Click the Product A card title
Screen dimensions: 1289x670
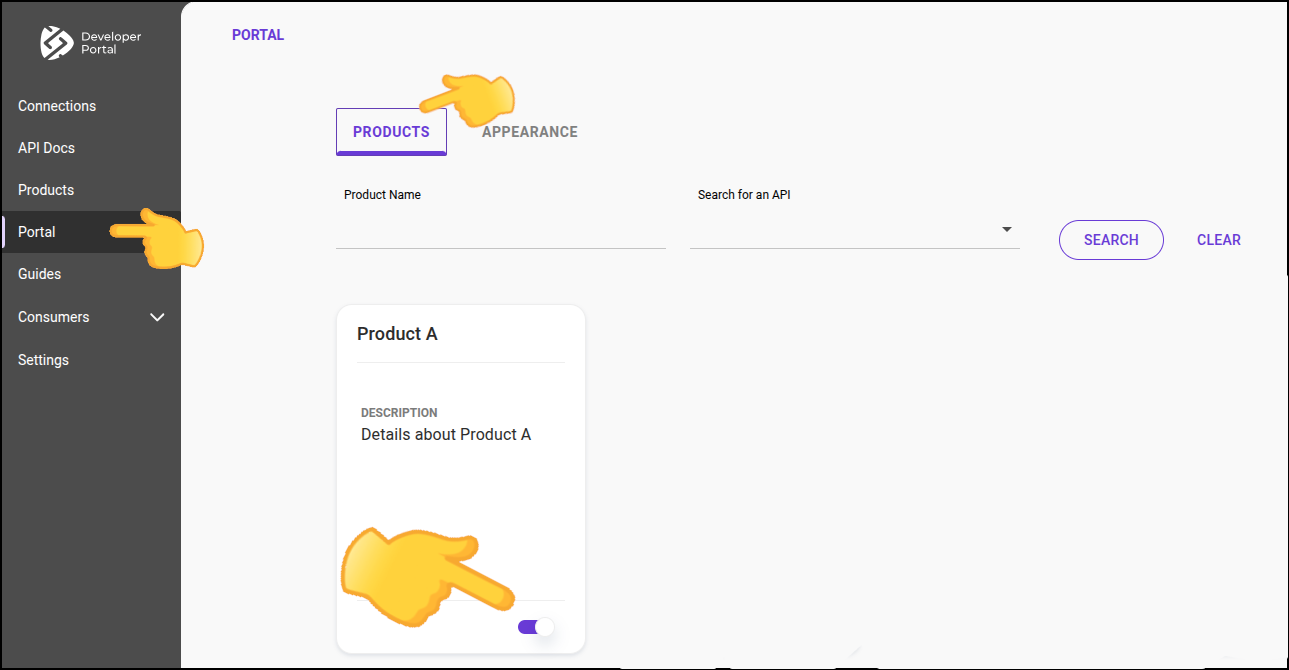pos(397,333)
